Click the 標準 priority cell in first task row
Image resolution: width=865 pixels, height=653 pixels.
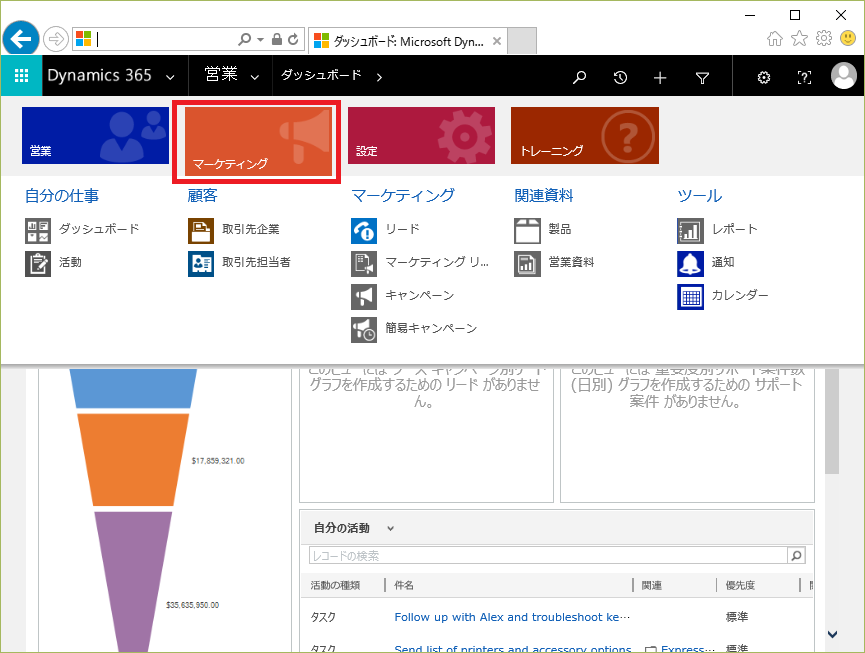[x=737, y=617]
